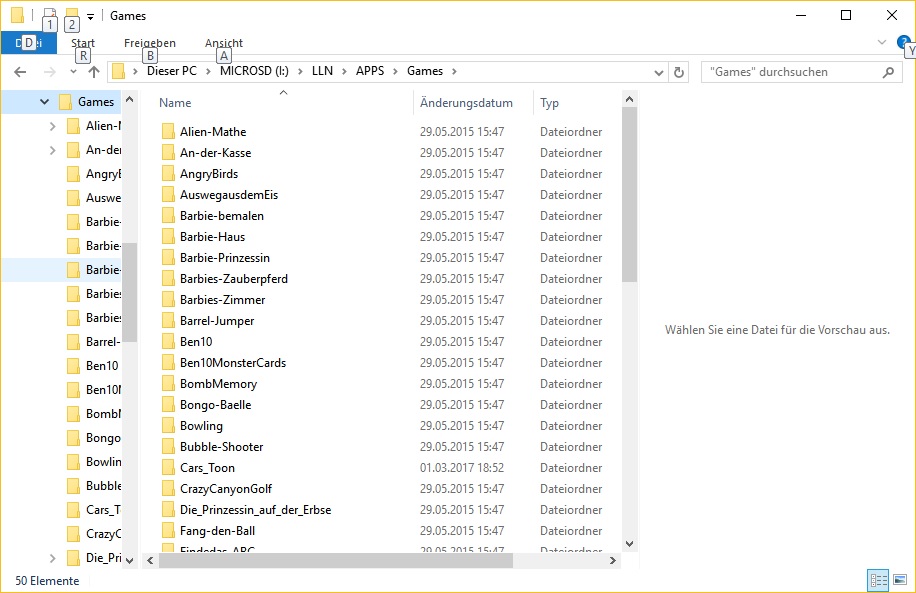Switch to details view icon in status bar
This screenshot has height=593, width=916.
(x=878, y=580)
